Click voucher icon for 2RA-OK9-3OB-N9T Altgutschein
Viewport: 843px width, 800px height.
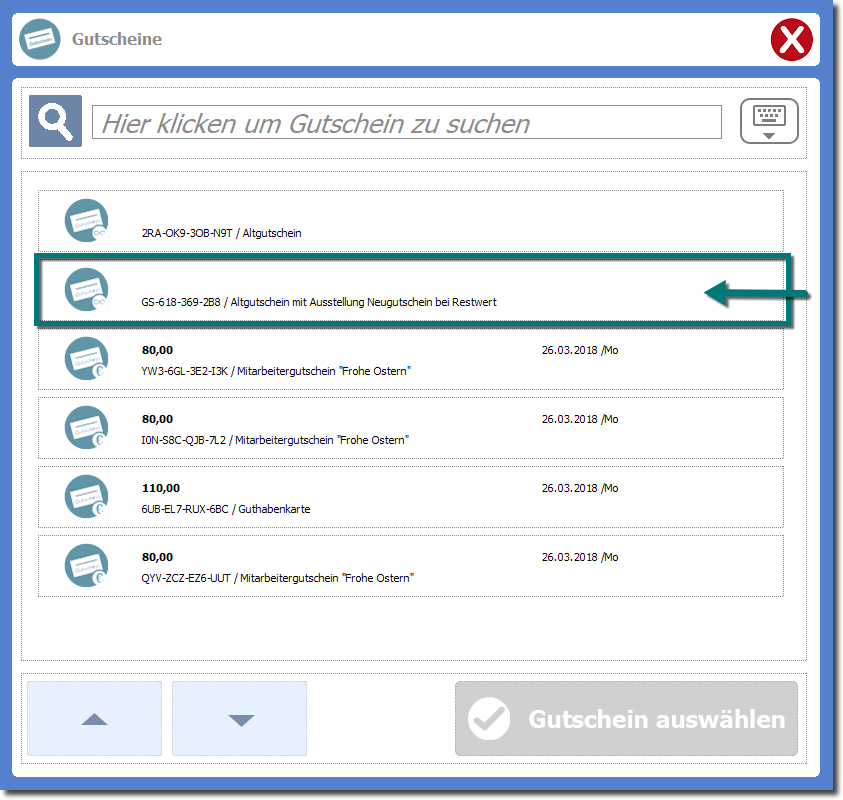pyautogui.click(x=86, y=221)
